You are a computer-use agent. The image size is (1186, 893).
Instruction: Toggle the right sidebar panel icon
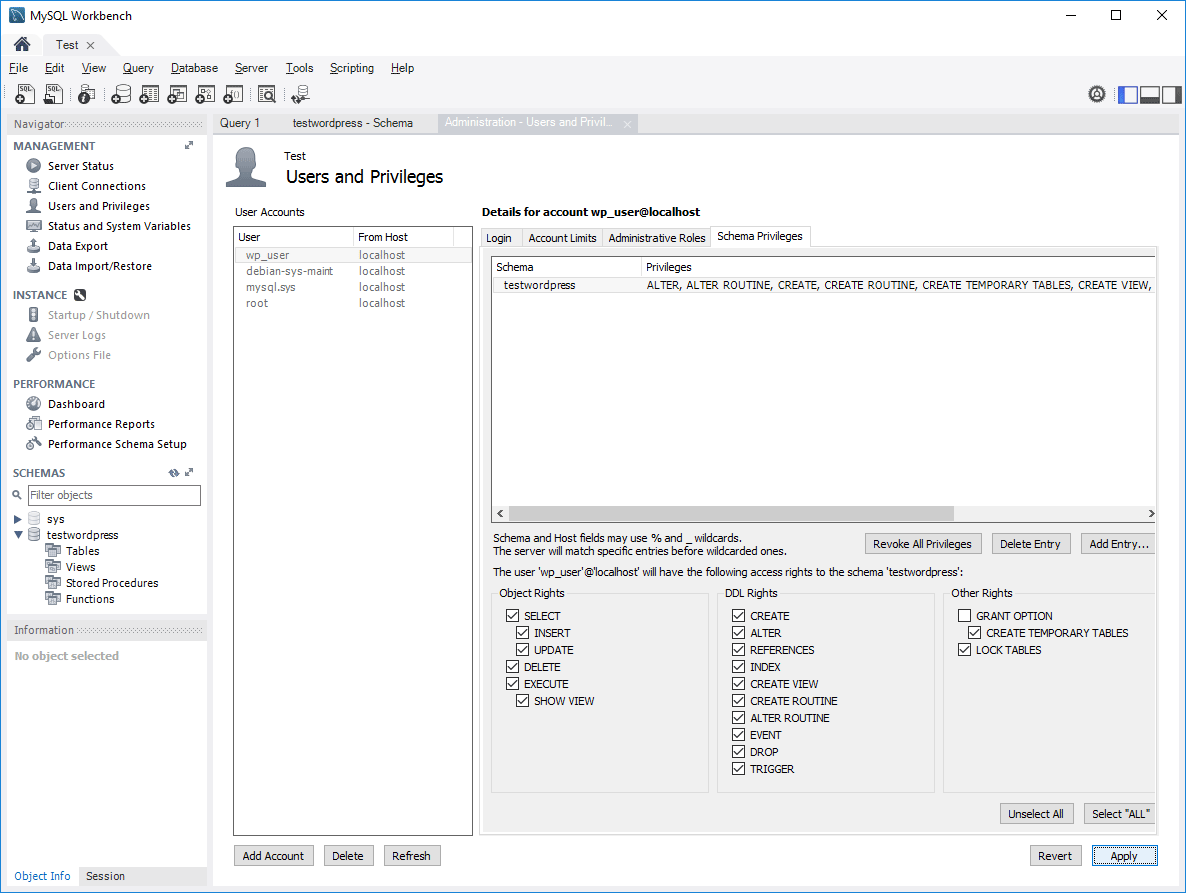(x=1172, y=95)
